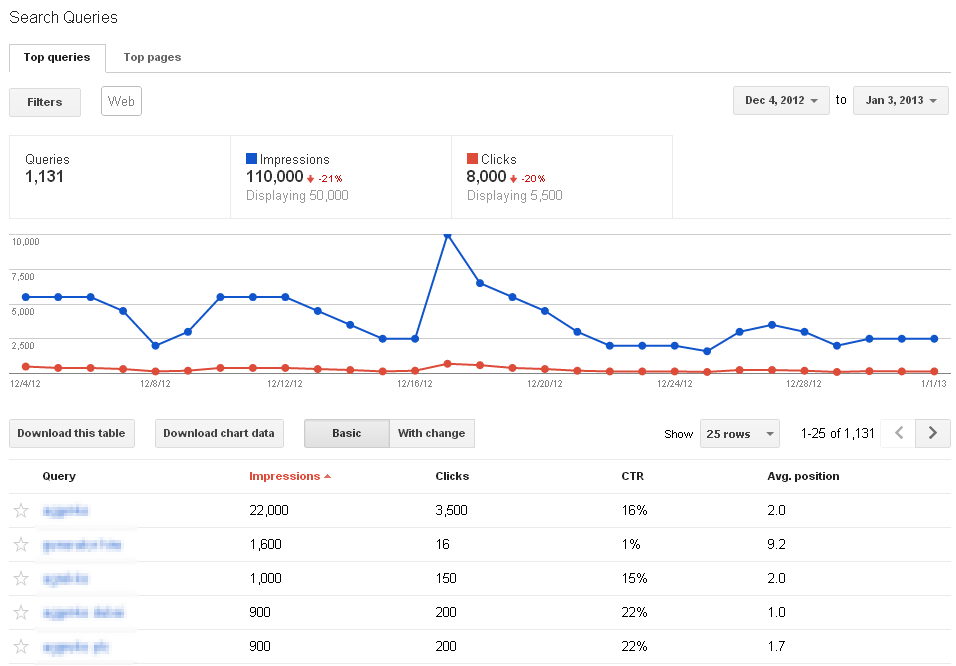Click the Download this table button
This screenshot has width=956, height=666.
[x=71, y=433]
